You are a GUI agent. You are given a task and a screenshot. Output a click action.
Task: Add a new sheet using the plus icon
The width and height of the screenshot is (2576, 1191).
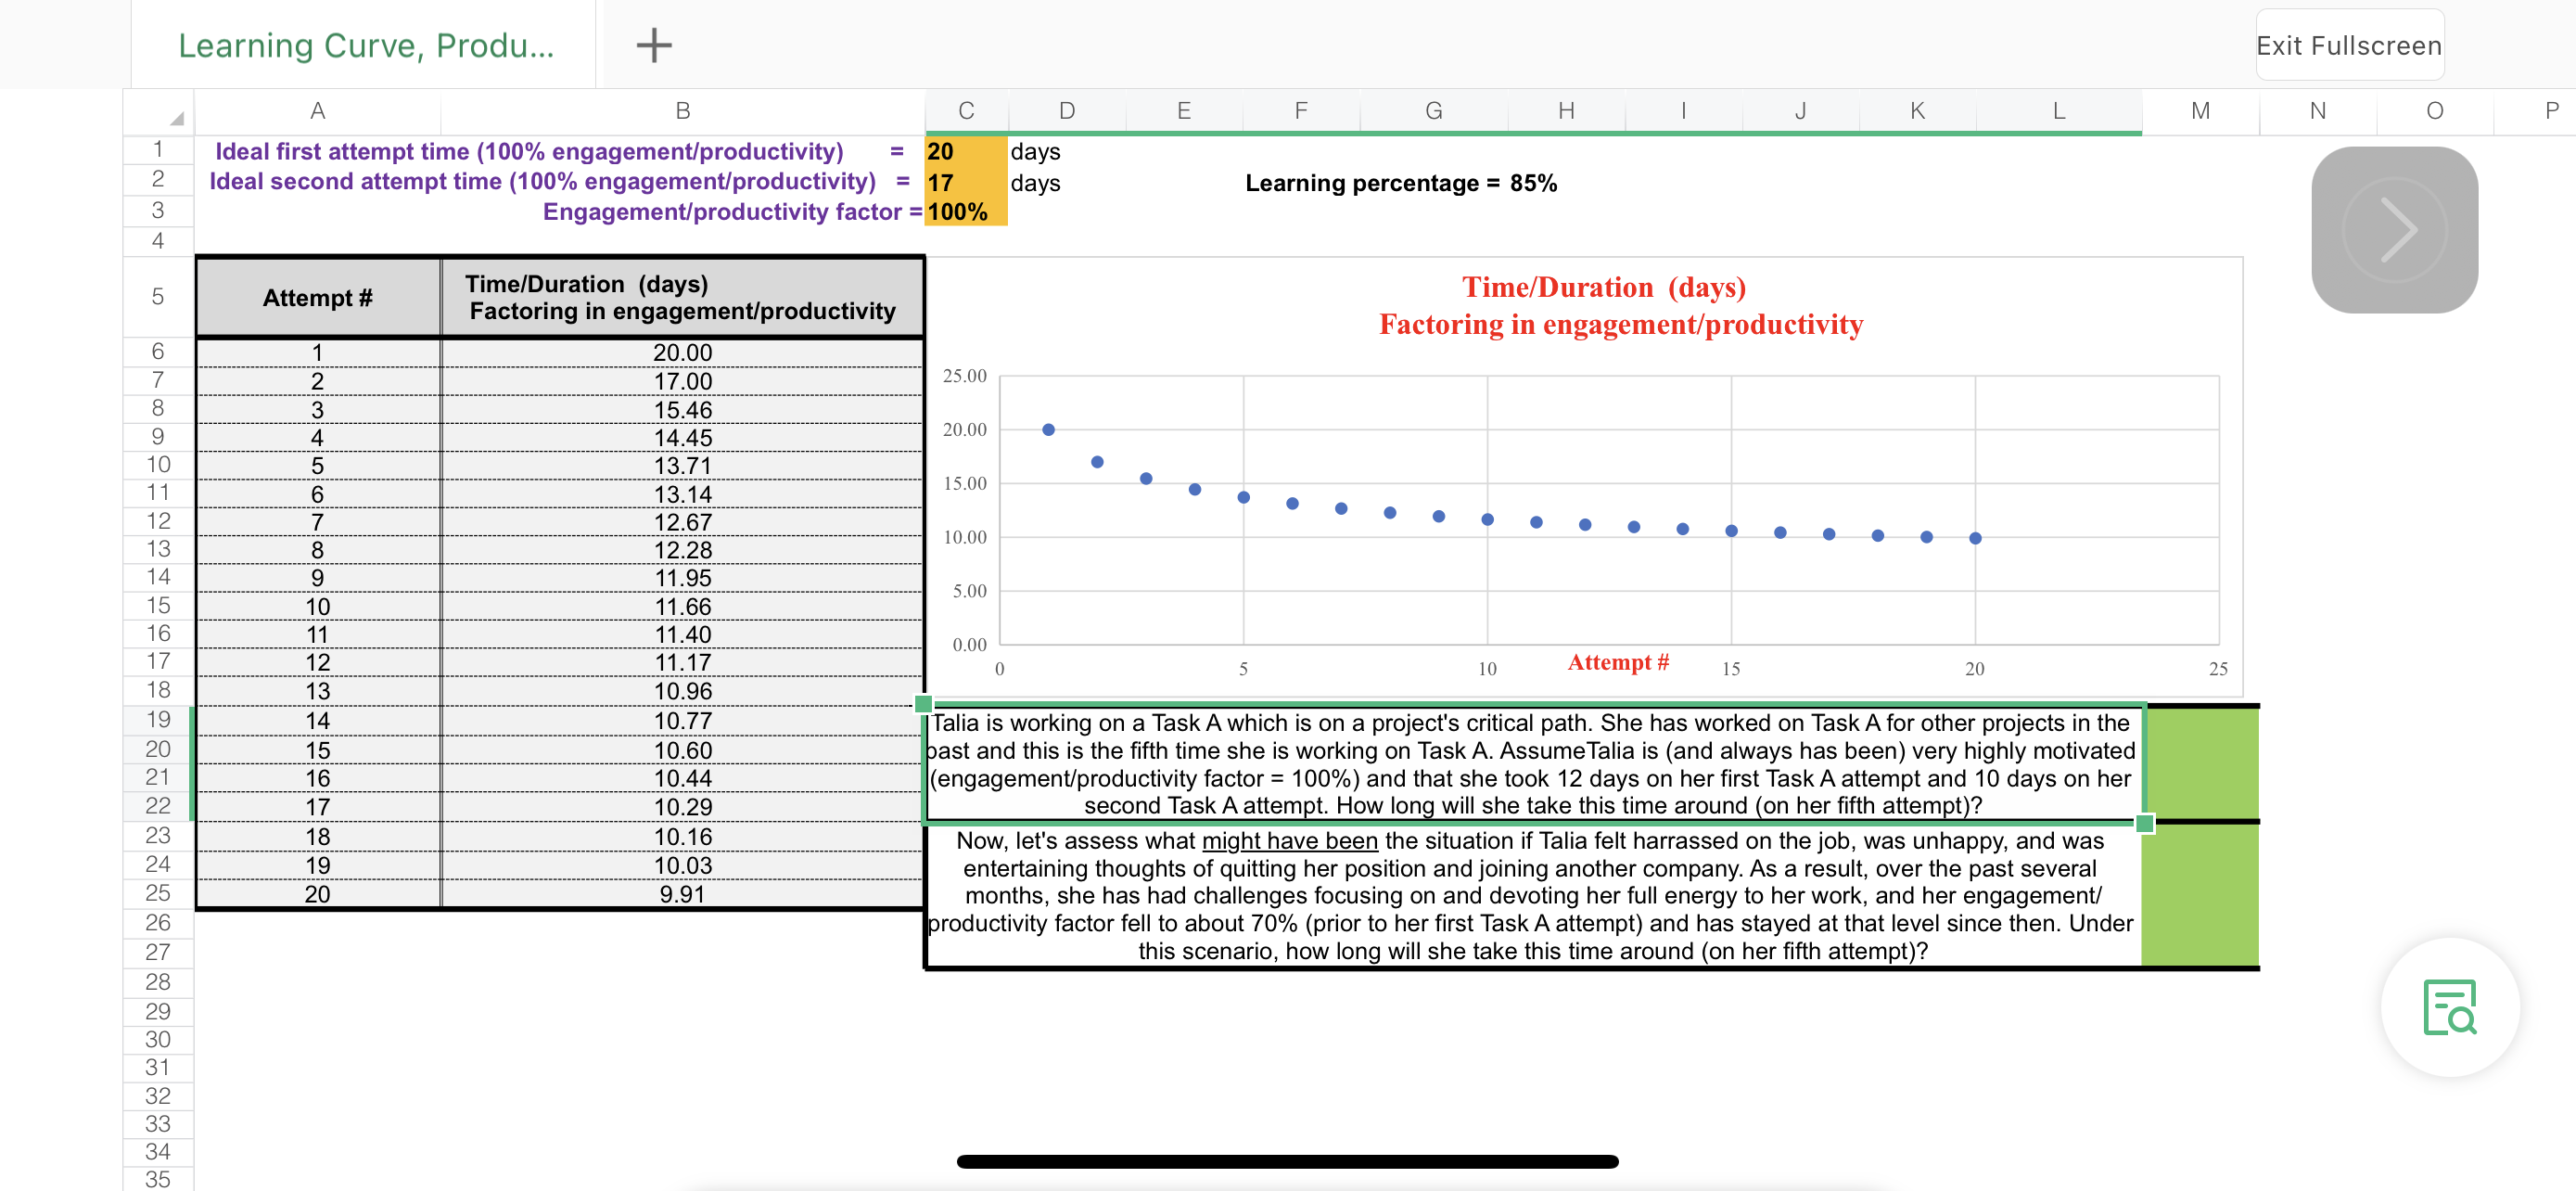click(x=653, y=44)
